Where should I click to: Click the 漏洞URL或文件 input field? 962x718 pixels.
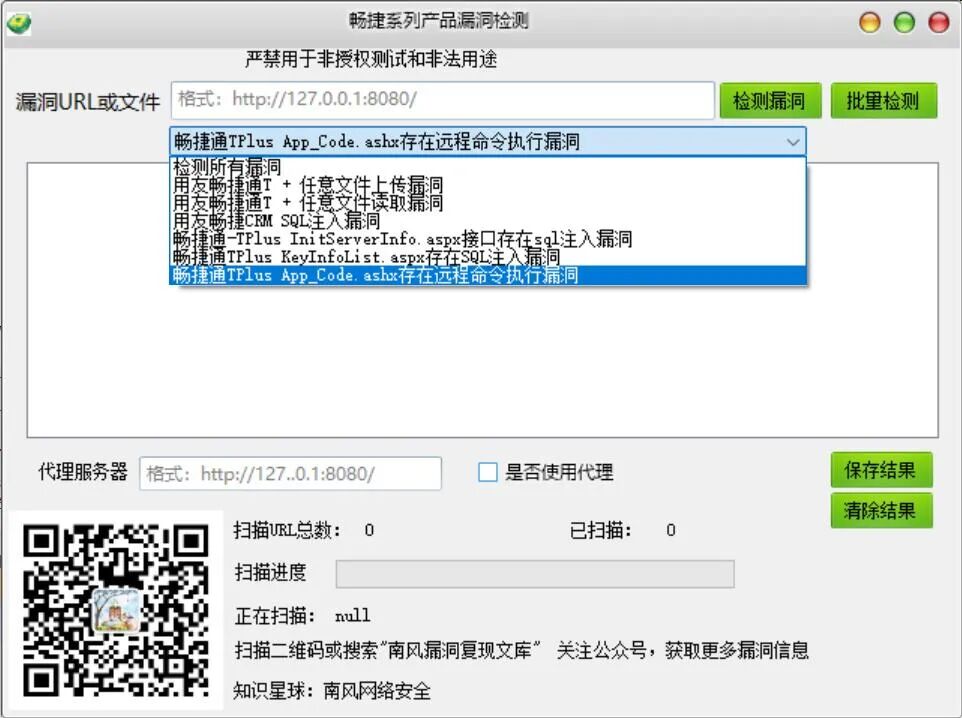click(x=442, y=100)
